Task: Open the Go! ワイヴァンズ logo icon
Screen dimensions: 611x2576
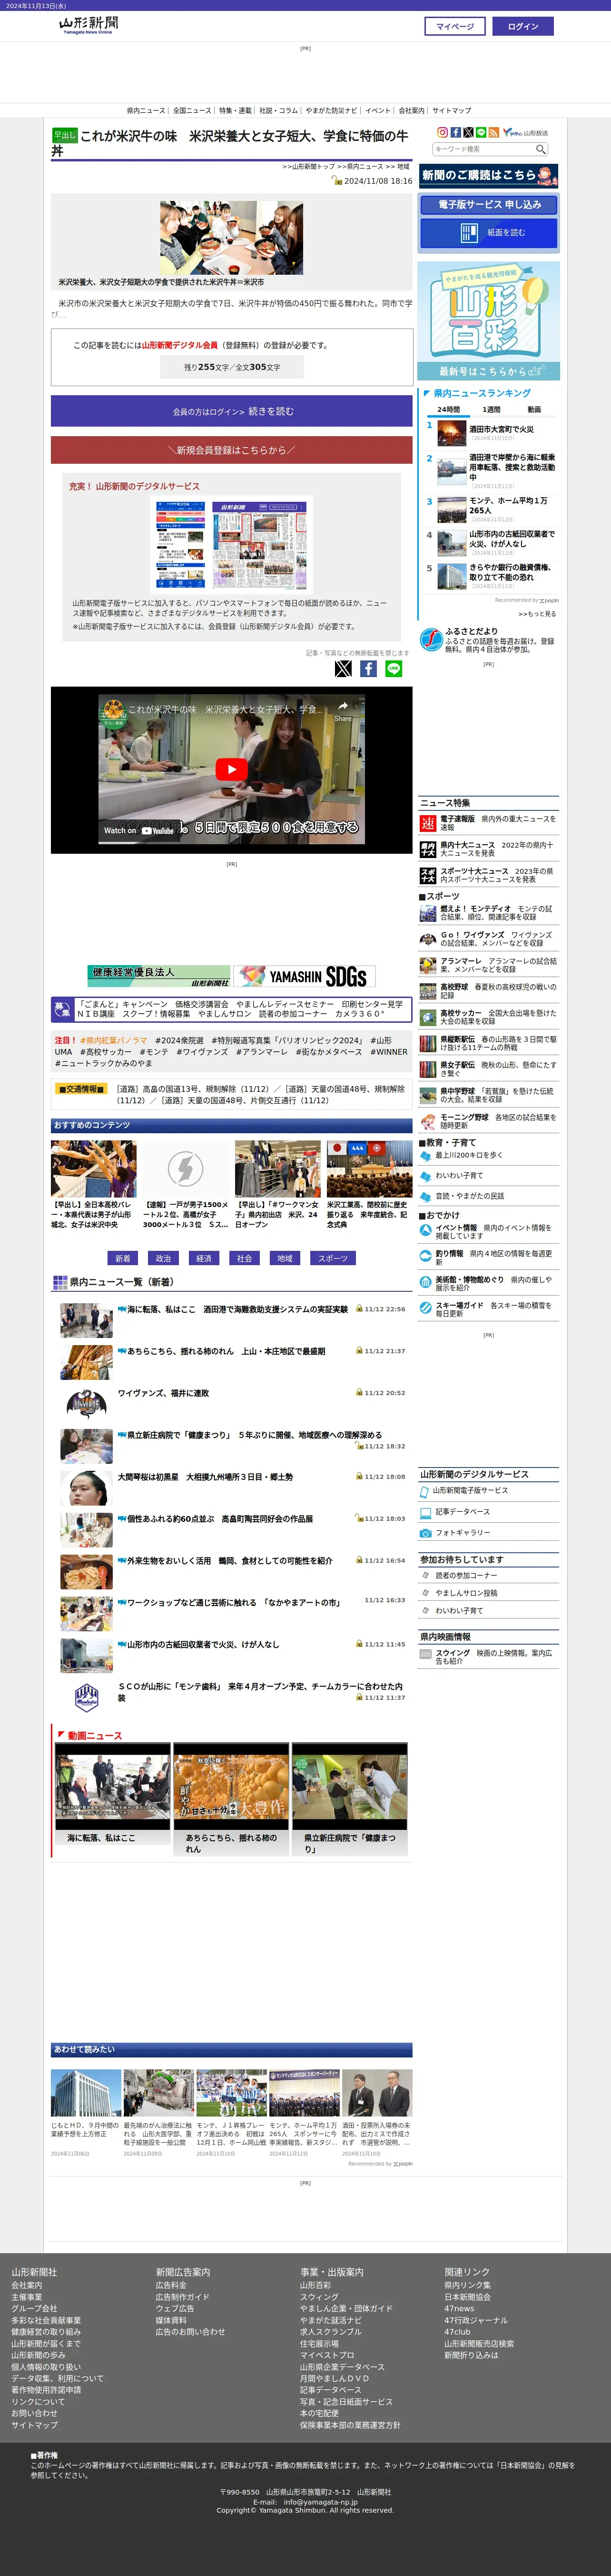Action: click(x=428, y=939)
